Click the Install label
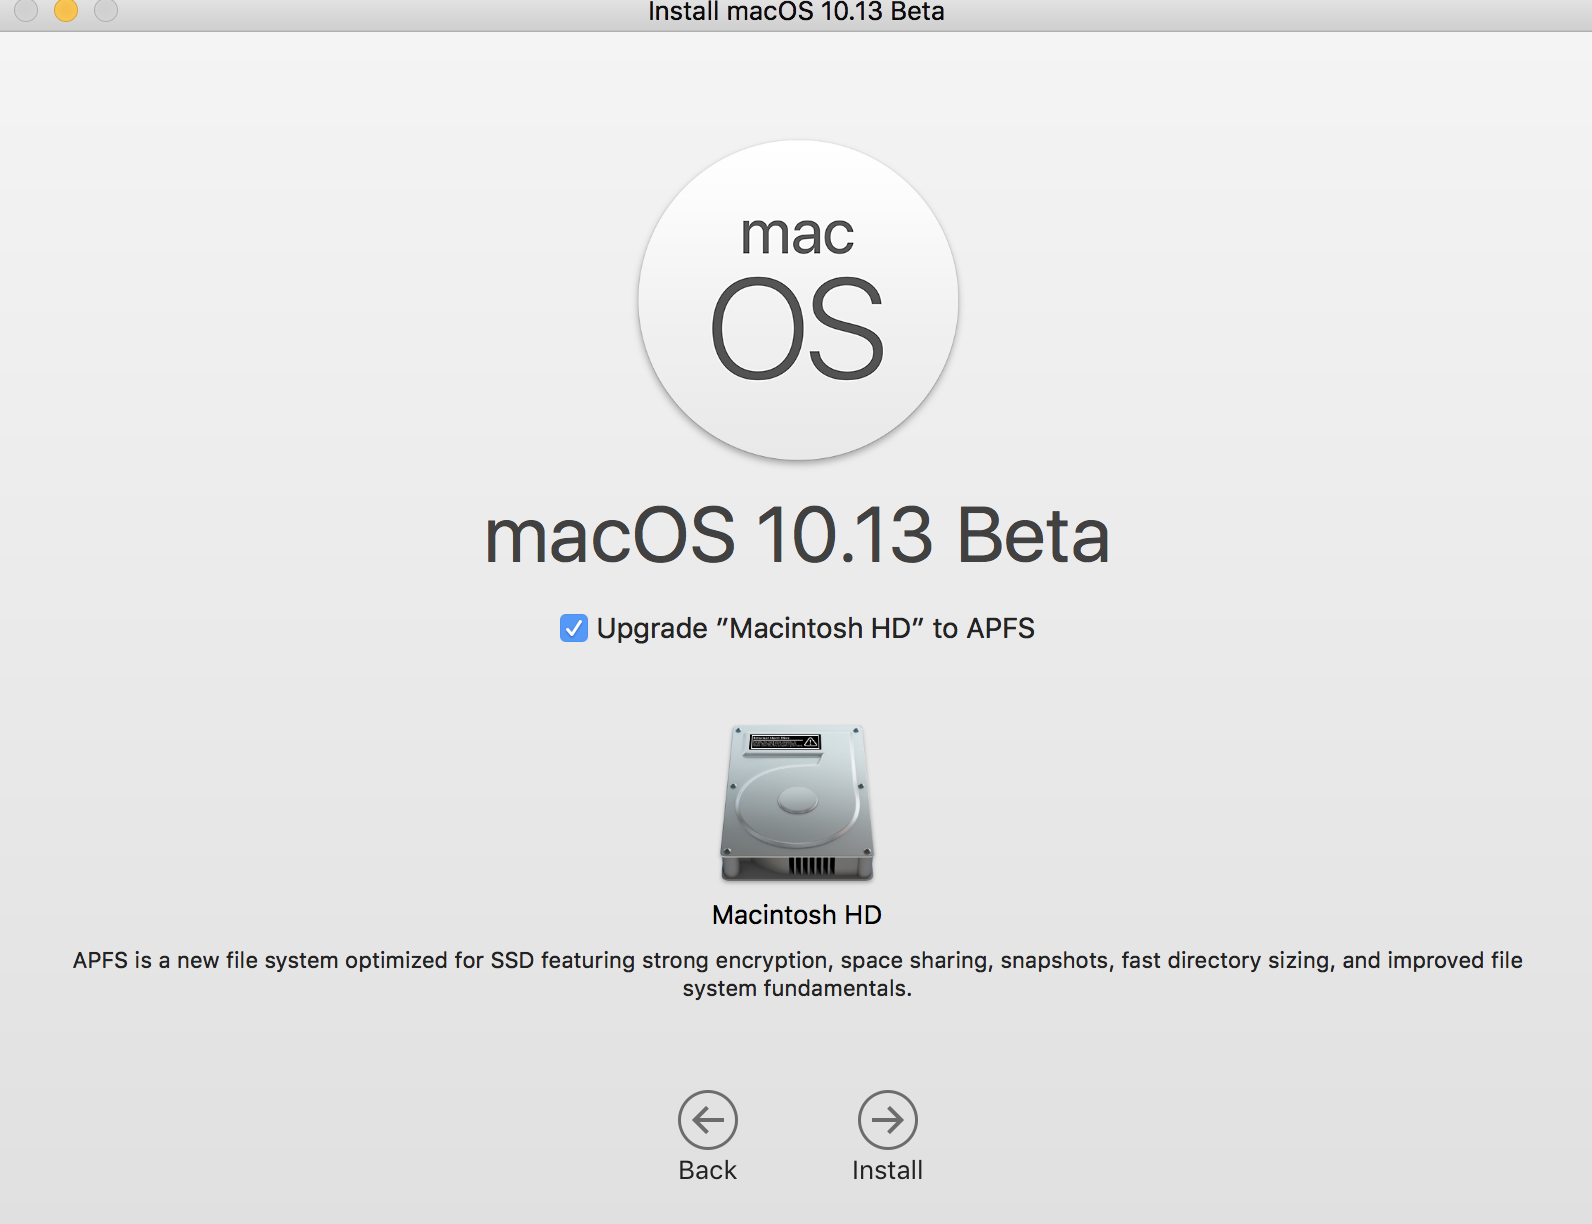Image resolution: width=1592 pixels, height=1224 pixels. click(887, 1170)
